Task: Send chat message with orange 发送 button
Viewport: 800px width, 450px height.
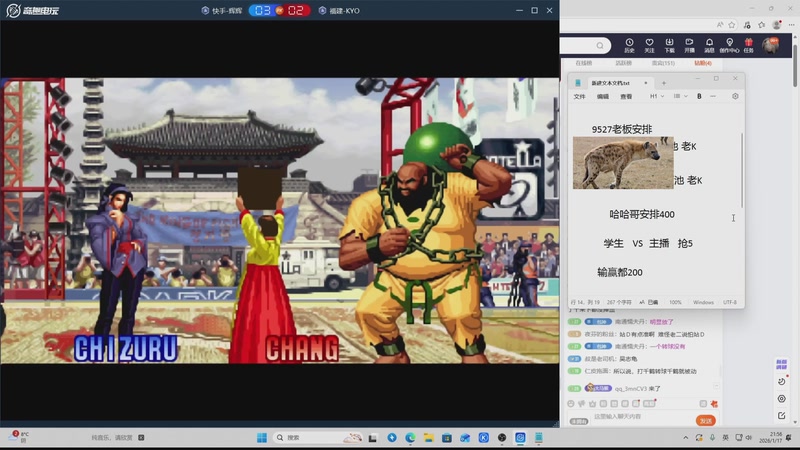Action: (x=706, y=421)
